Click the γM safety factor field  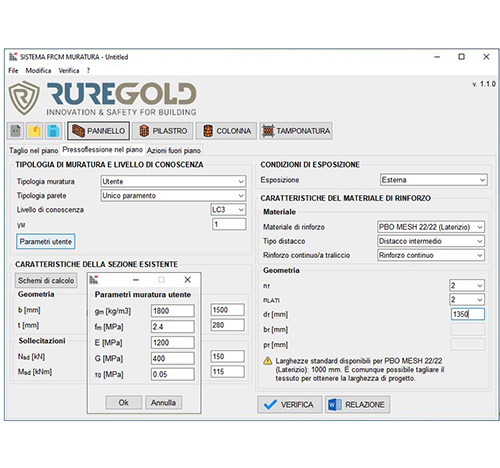pyautogui.click(x=229, y=224)
